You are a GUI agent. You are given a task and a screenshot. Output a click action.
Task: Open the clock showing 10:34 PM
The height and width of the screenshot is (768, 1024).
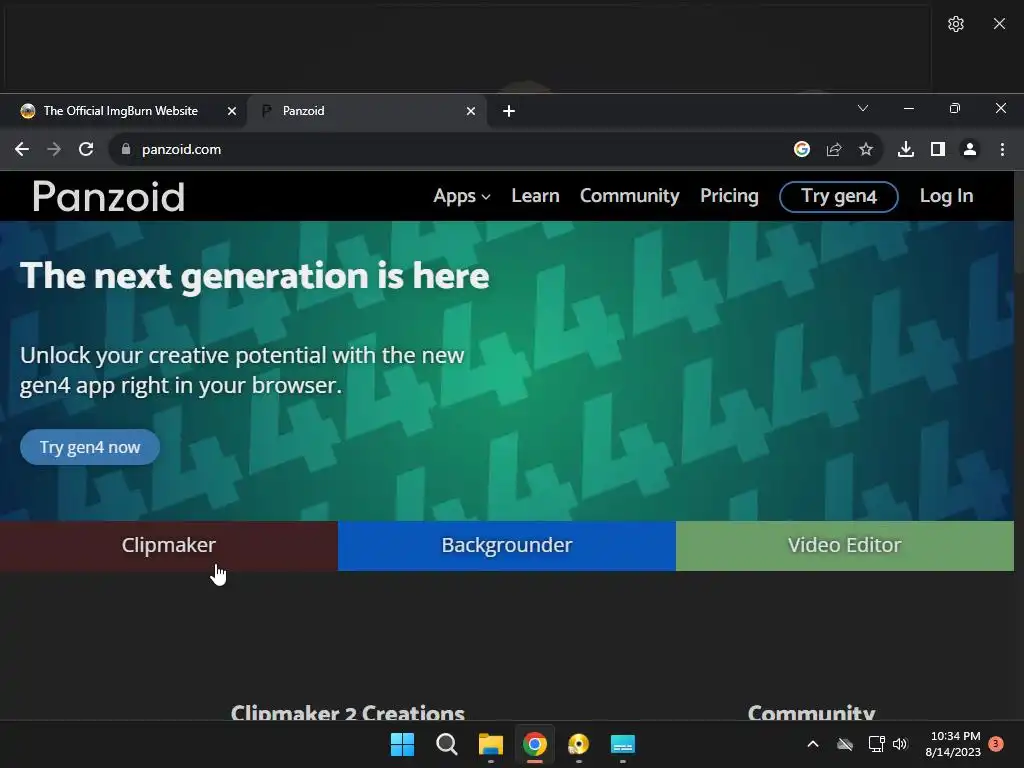coord(953,744)
